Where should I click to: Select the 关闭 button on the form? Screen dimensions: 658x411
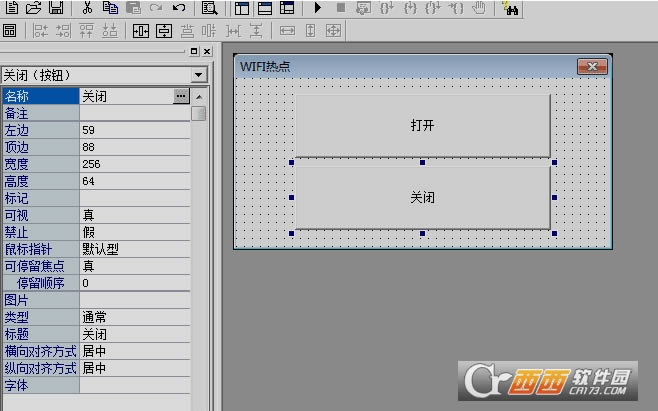tap(423, 197)
